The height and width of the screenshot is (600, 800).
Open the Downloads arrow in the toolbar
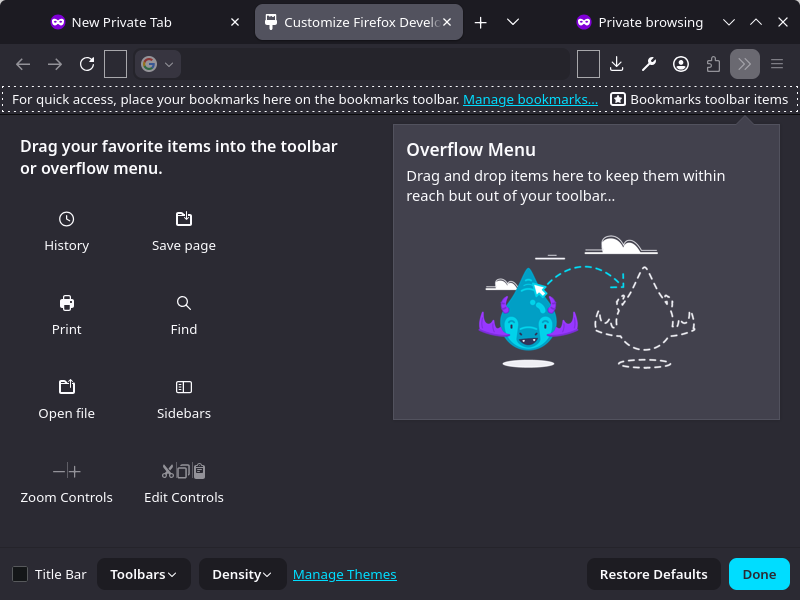point(616,63)
